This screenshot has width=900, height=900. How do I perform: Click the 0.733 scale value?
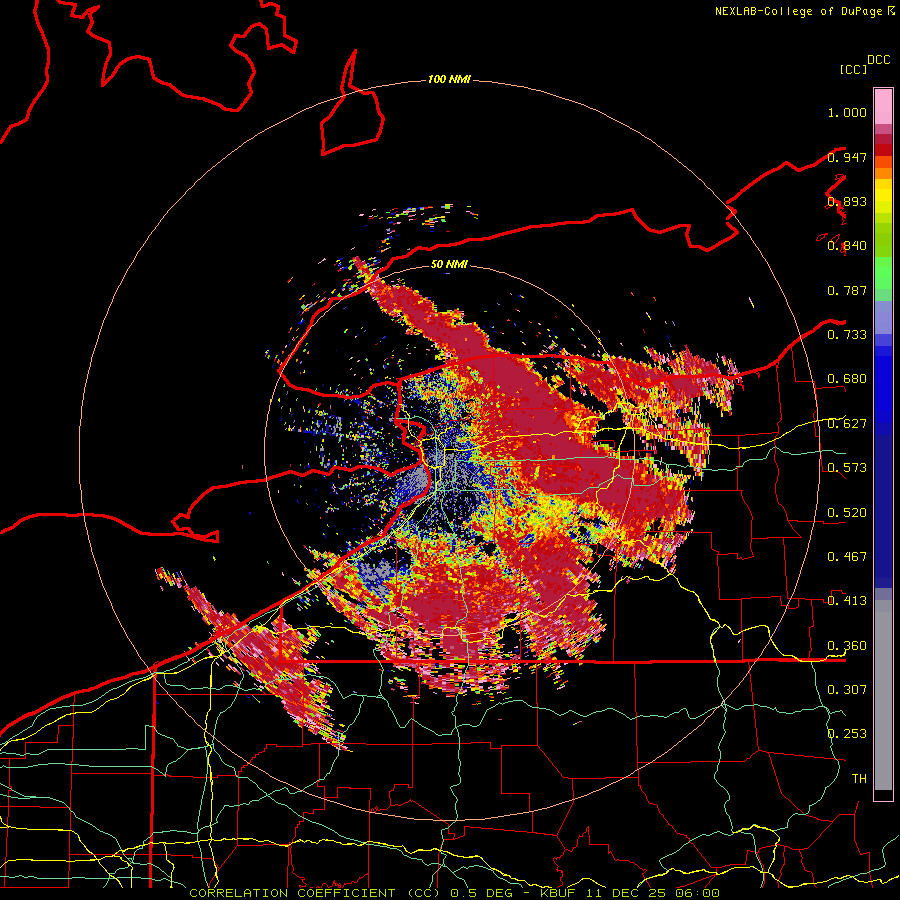coord(847,334)
